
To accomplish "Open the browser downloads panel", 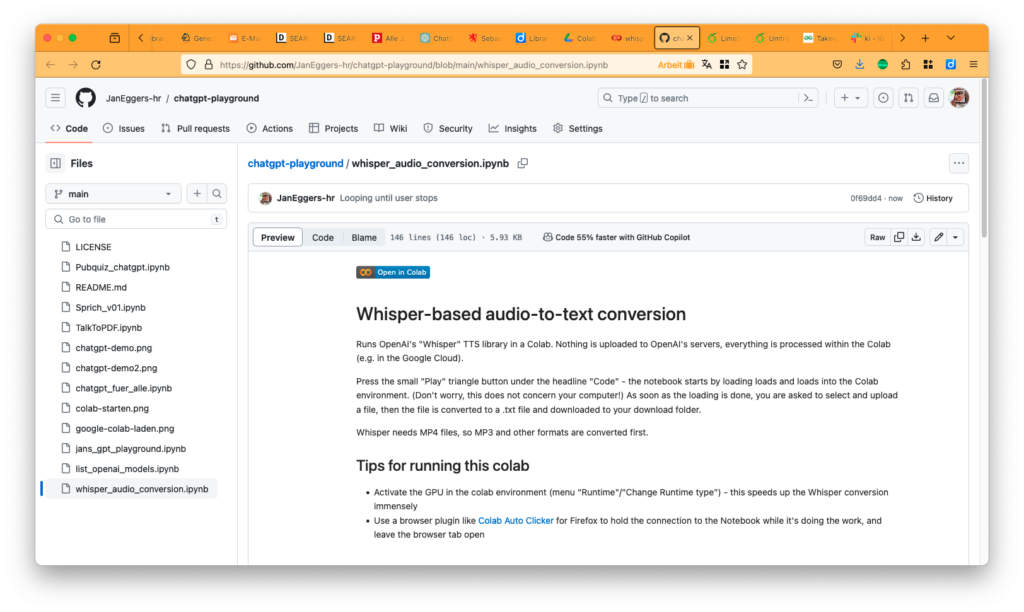I will click(x=859, y=65).
